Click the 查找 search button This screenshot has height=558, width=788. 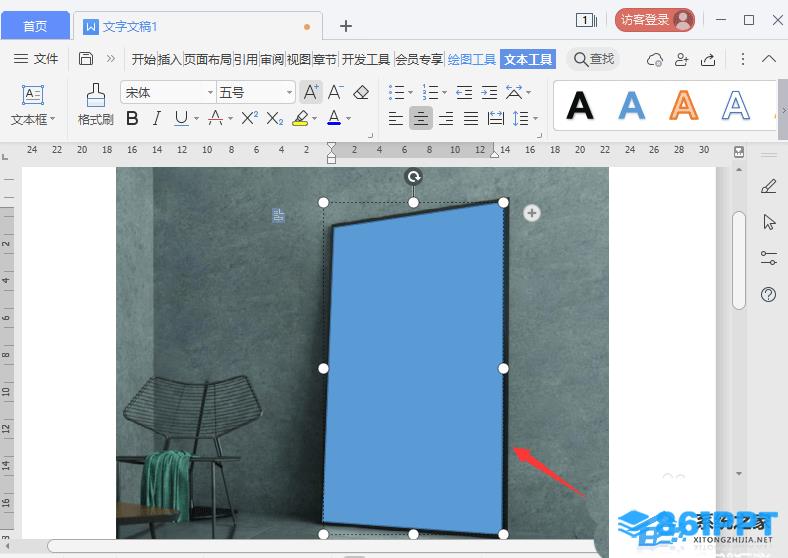[594, 59]
